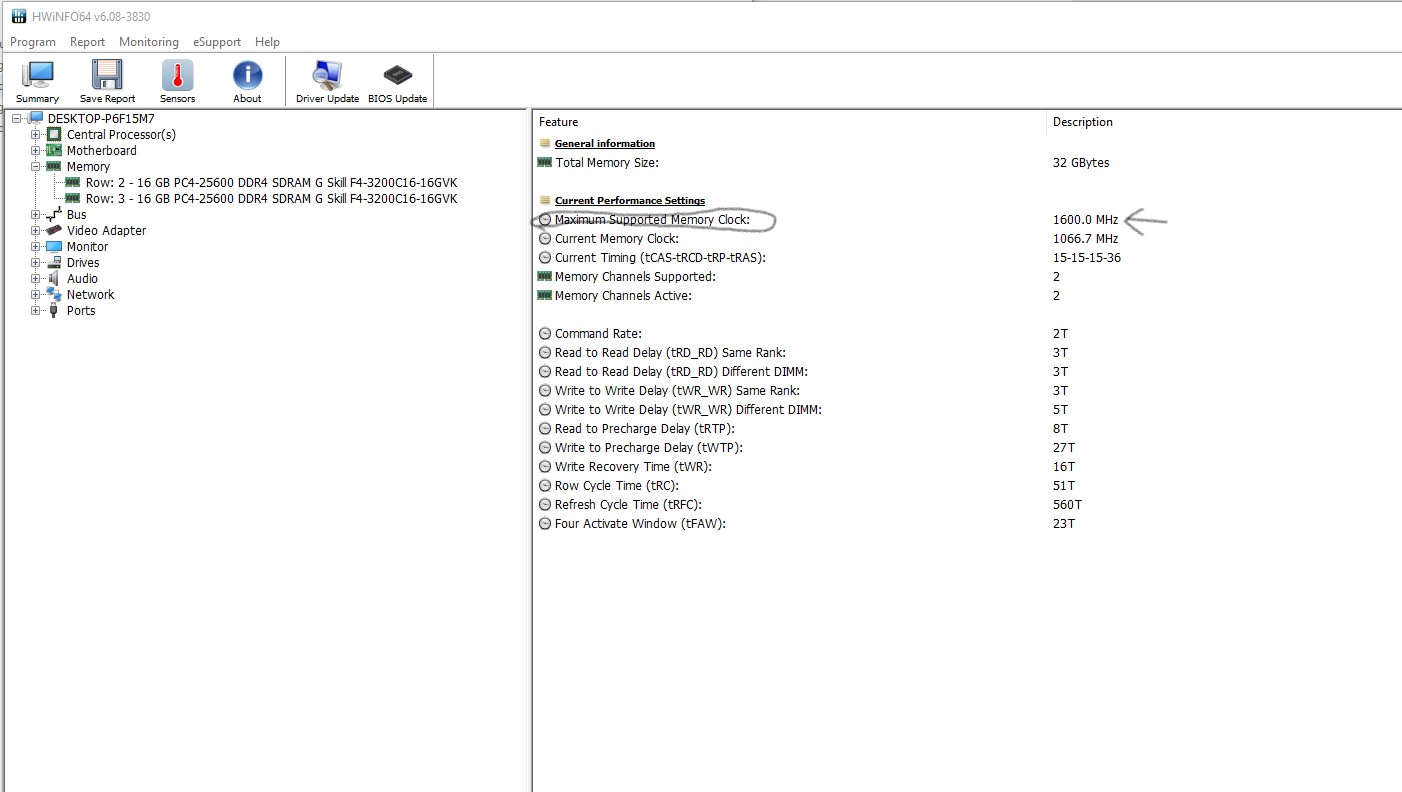Click the Central Processor(s) chip icon
1402x792 pixels.
pos(54,134)
